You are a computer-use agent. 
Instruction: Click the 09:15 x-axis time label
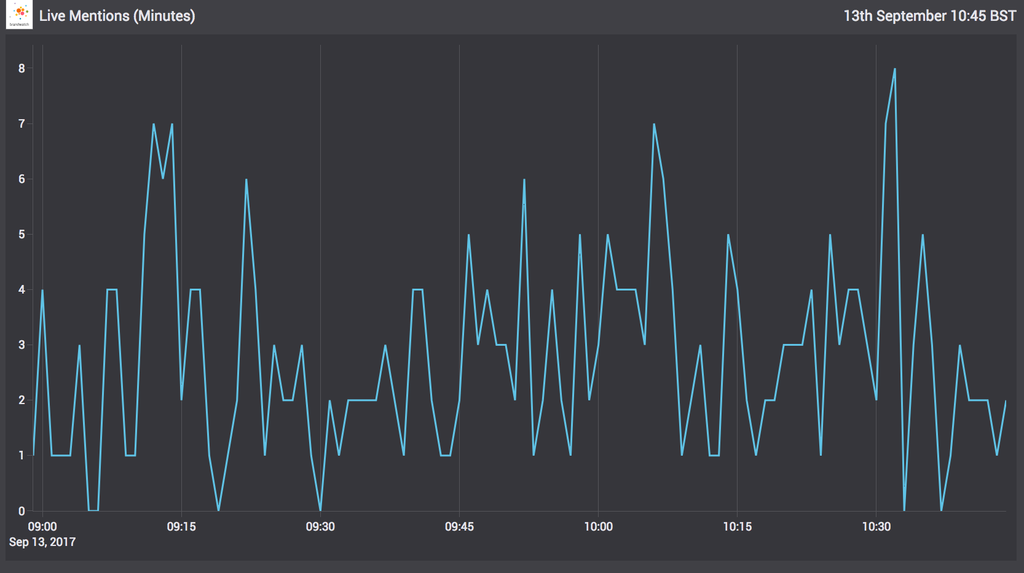(x=181, y=526)
